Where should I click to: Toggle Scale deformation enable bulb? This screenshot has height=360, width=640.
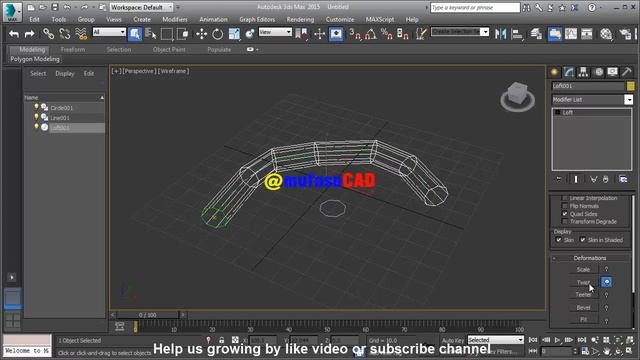(x=607, y=269)
